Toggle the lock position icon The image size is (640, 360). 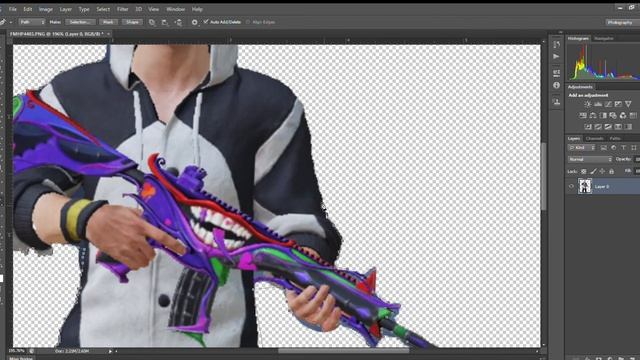pos(602,171)
